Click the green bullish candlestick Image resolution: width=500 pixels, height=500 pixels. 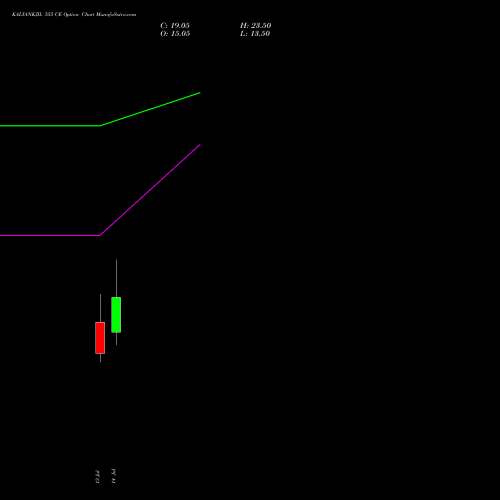point(116,315)
